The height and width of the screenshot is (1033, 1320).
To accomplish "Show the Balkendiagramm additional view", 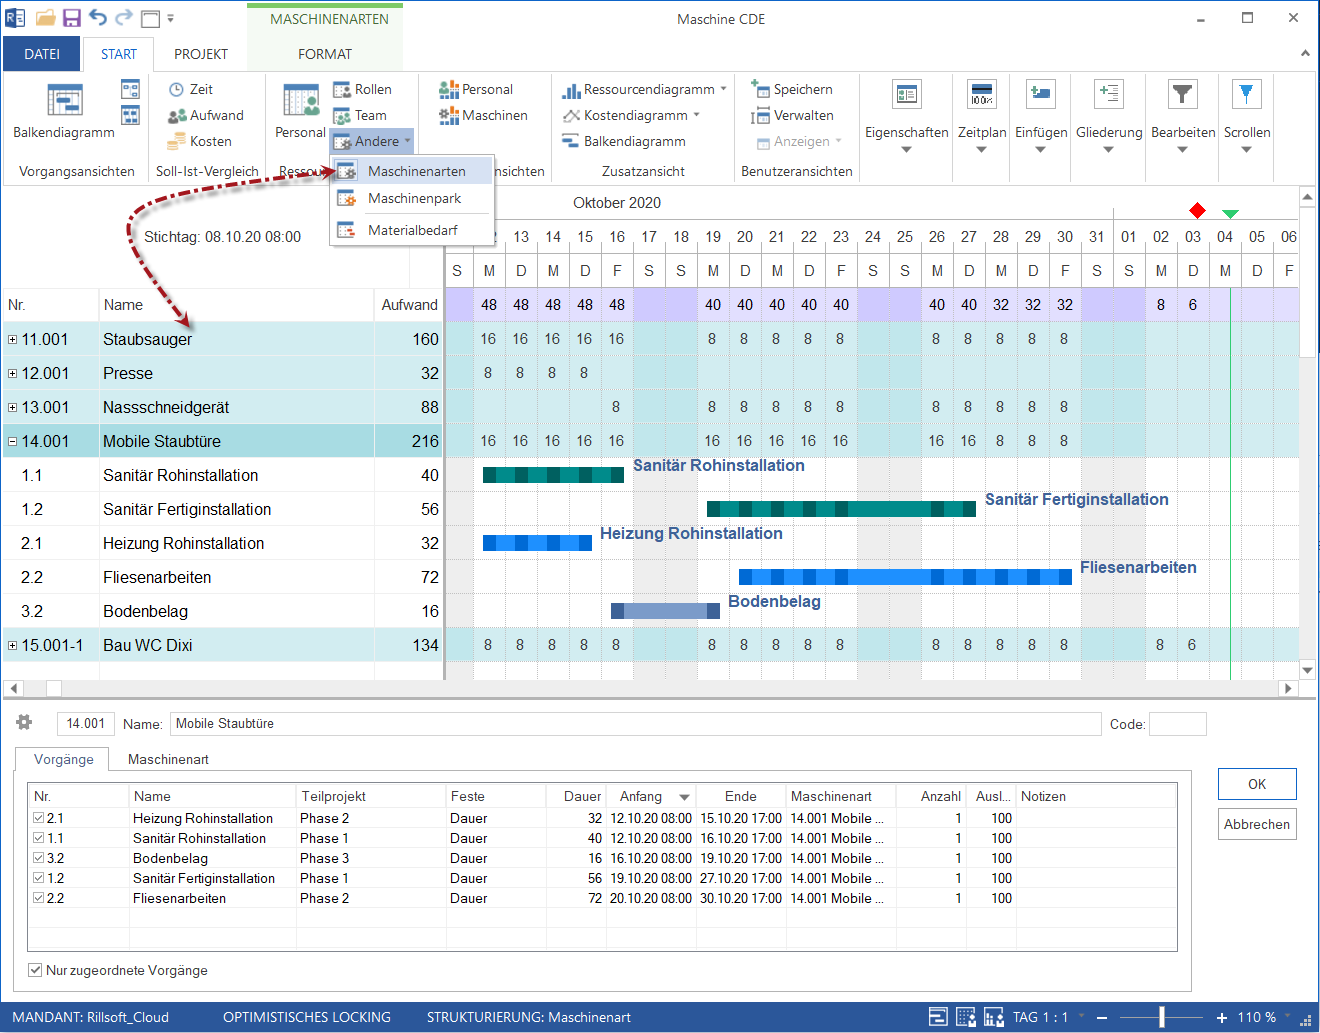I will tap(624, 141).
